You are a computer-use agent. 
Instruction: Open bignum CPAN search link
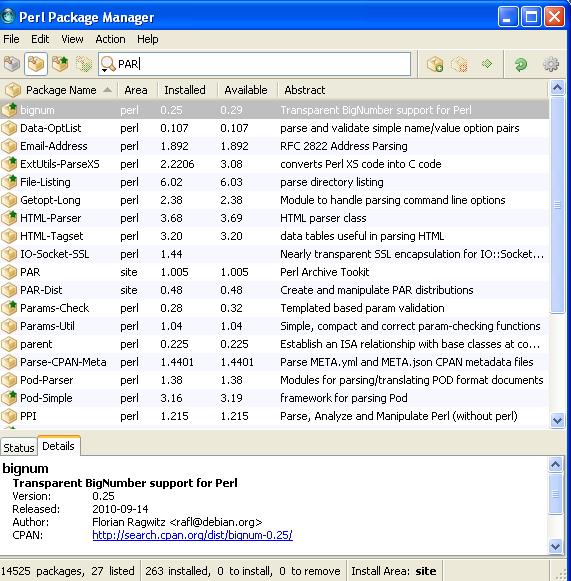pyautogui.click(x=192, y=535)
